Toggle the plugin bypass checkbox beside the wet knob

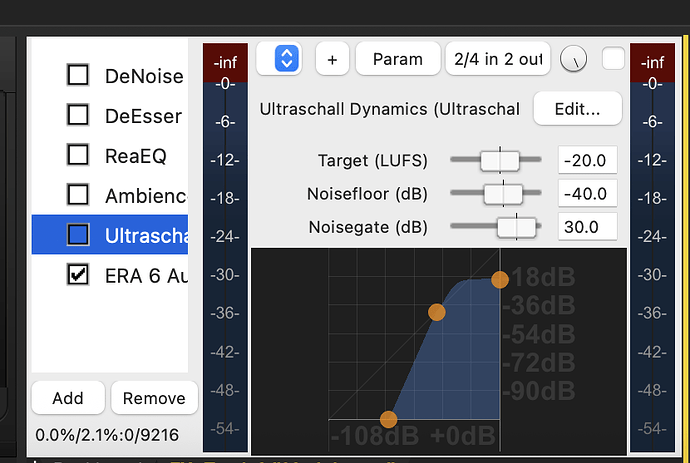[613, 59]
